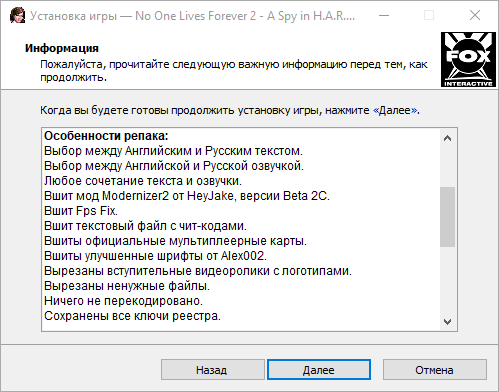Click scrollbar track below the thumb
The width and height of the screenshot is (499, 392).
click(x=447, y=280)
